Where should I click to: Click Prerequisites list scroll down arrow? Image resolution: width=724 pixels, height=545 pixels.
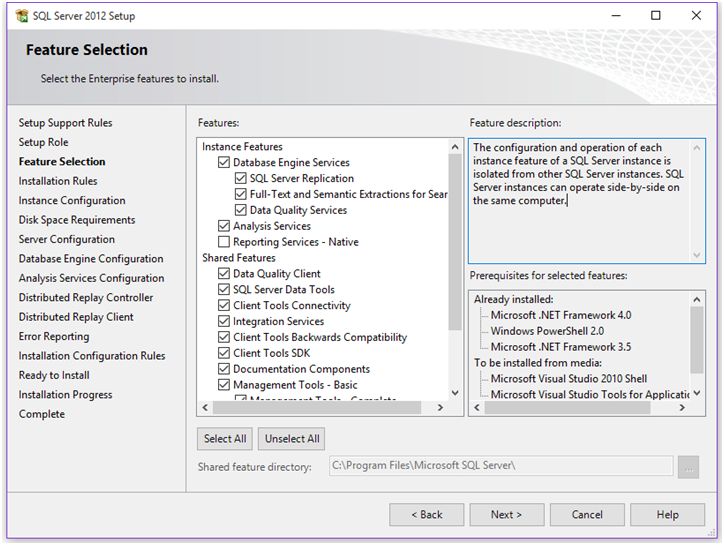[x=697, y=393]
